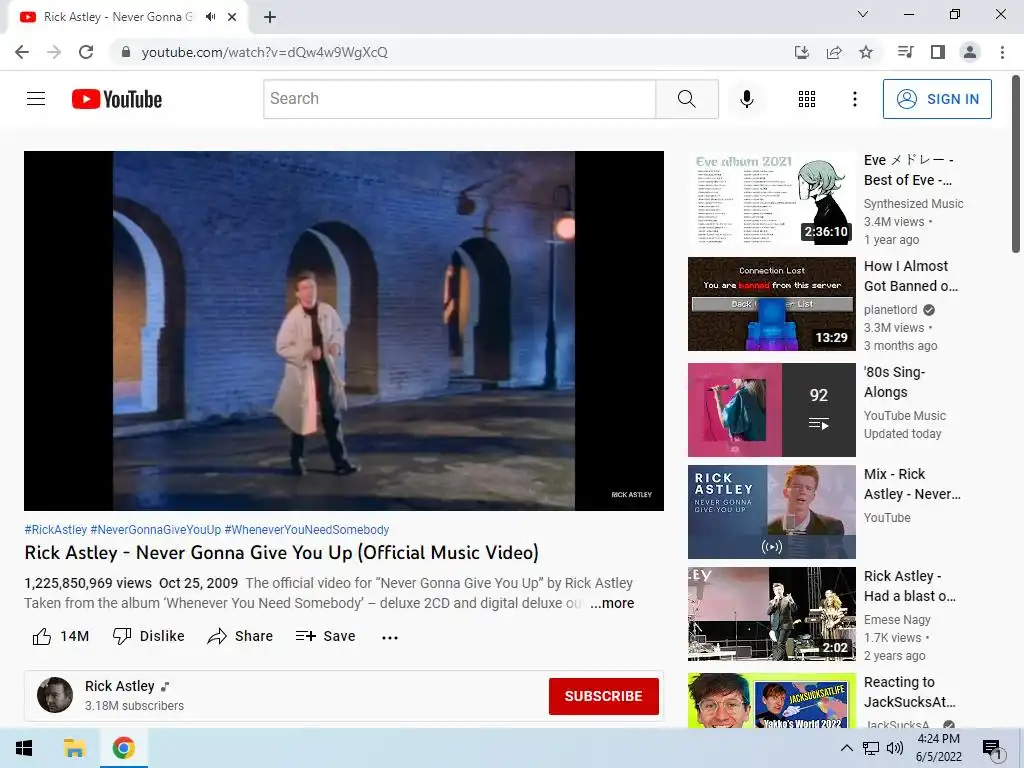
Task: Click 'Emese Nagy' channel name
Action: coord(897,619)
